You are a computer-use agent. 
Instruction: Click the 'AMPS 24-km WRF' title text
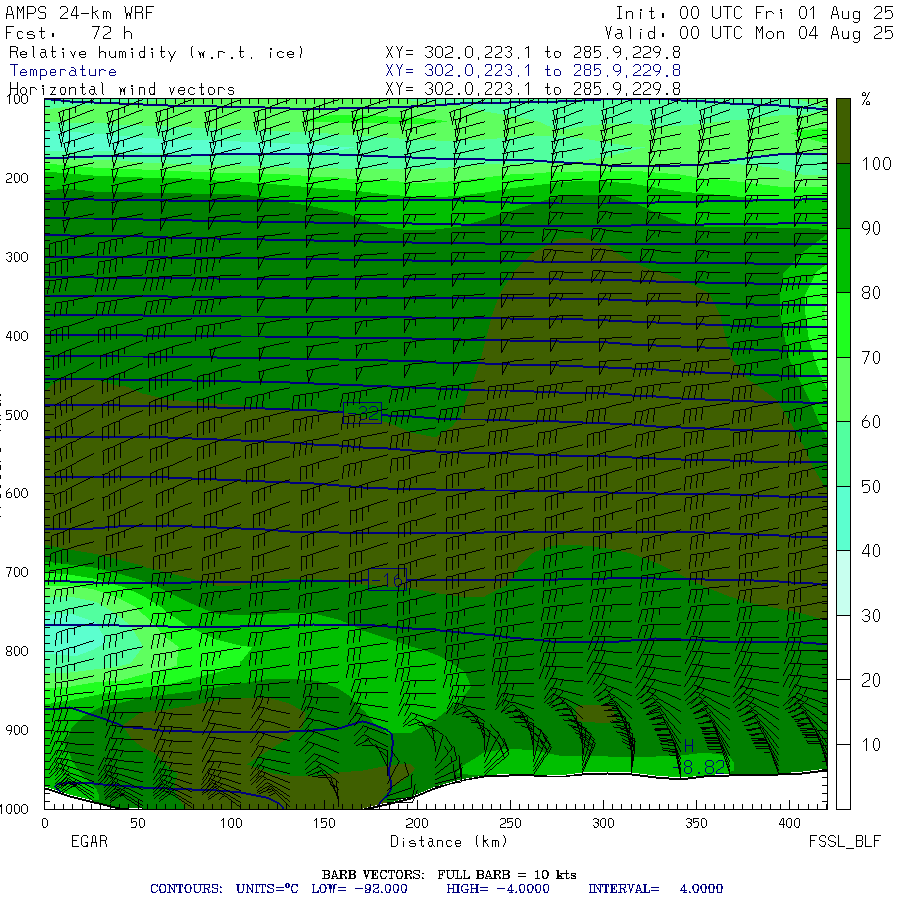(79, 13)
